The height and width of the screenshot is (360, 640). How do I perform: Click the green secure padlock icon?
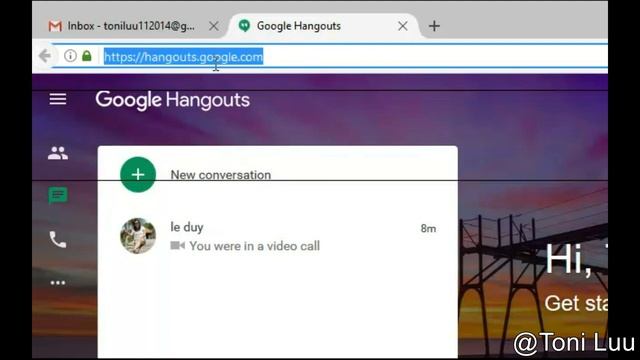[x=87, y=56]
